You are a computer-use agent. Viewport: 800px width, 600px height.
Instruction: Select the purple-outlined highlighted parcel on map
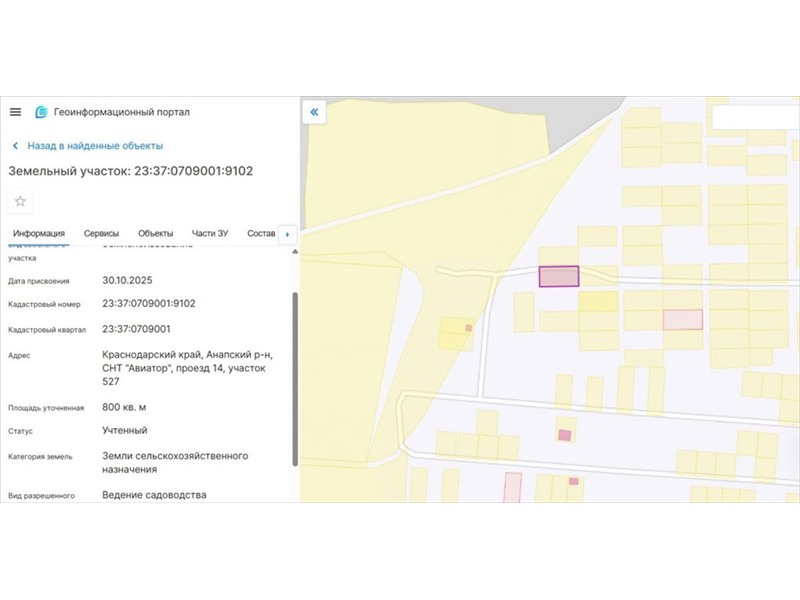coord(559,277)
